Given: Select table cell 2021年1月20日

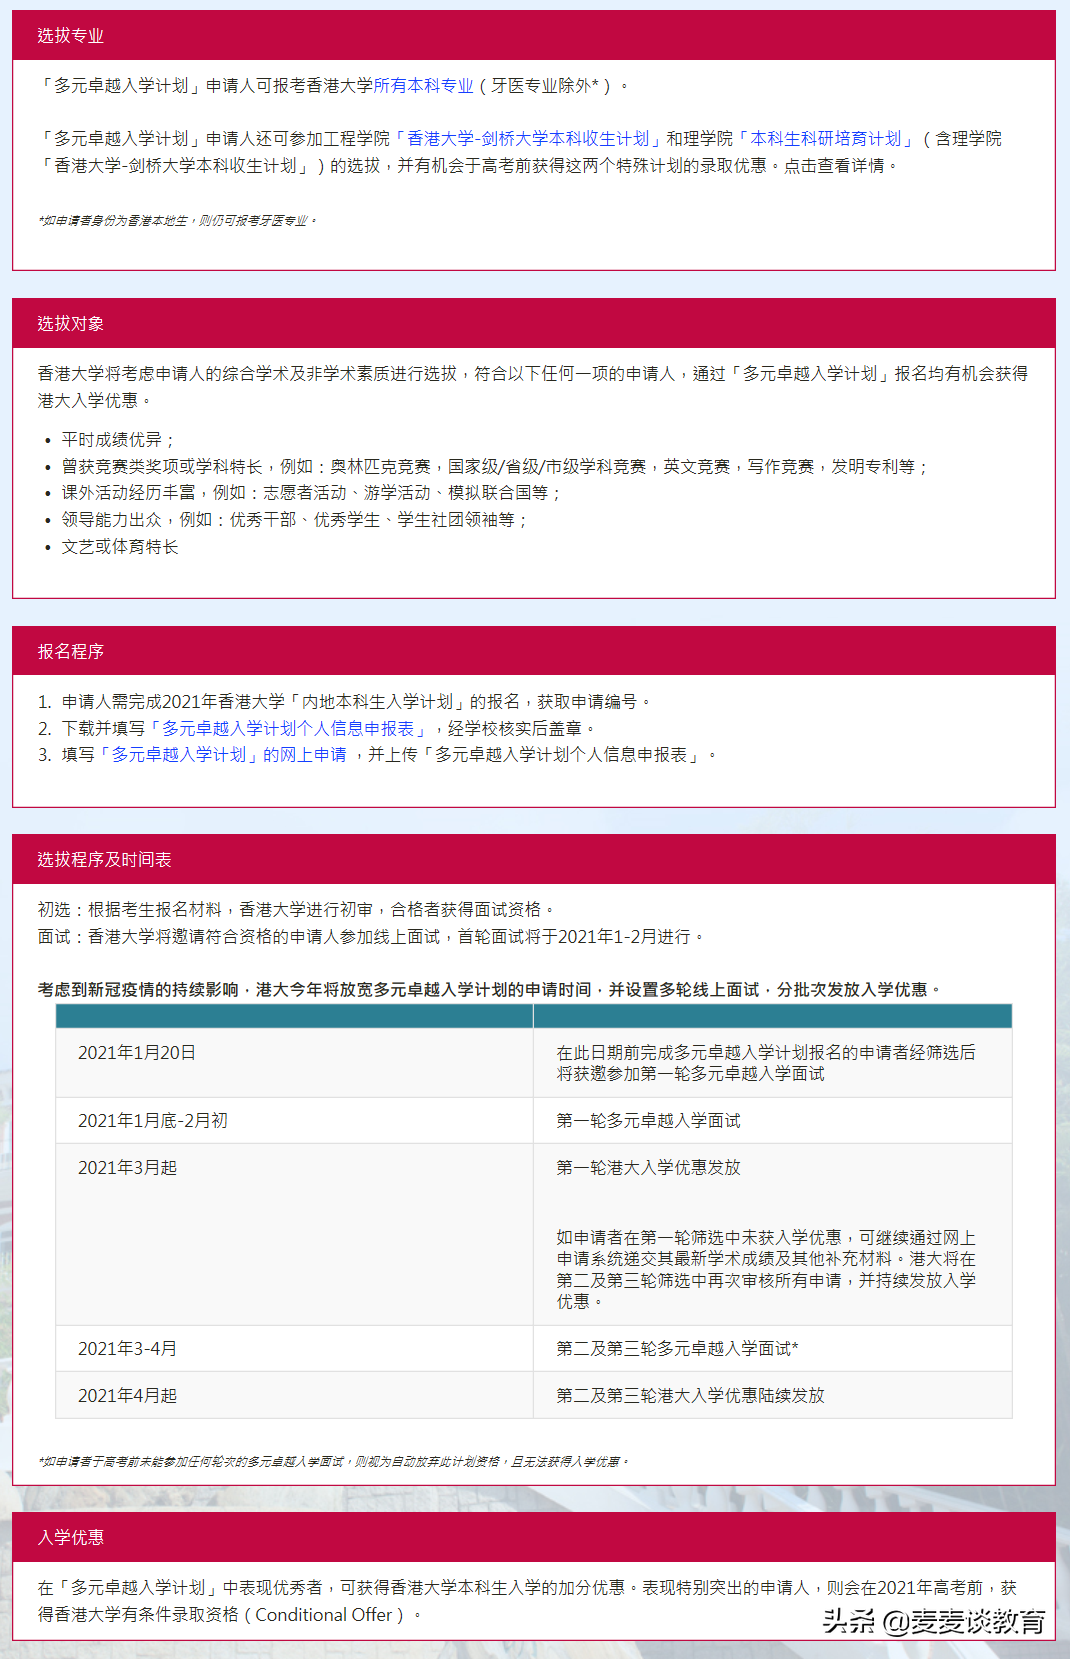Looking at the screenshot, I should click(x=294, y=1063).
